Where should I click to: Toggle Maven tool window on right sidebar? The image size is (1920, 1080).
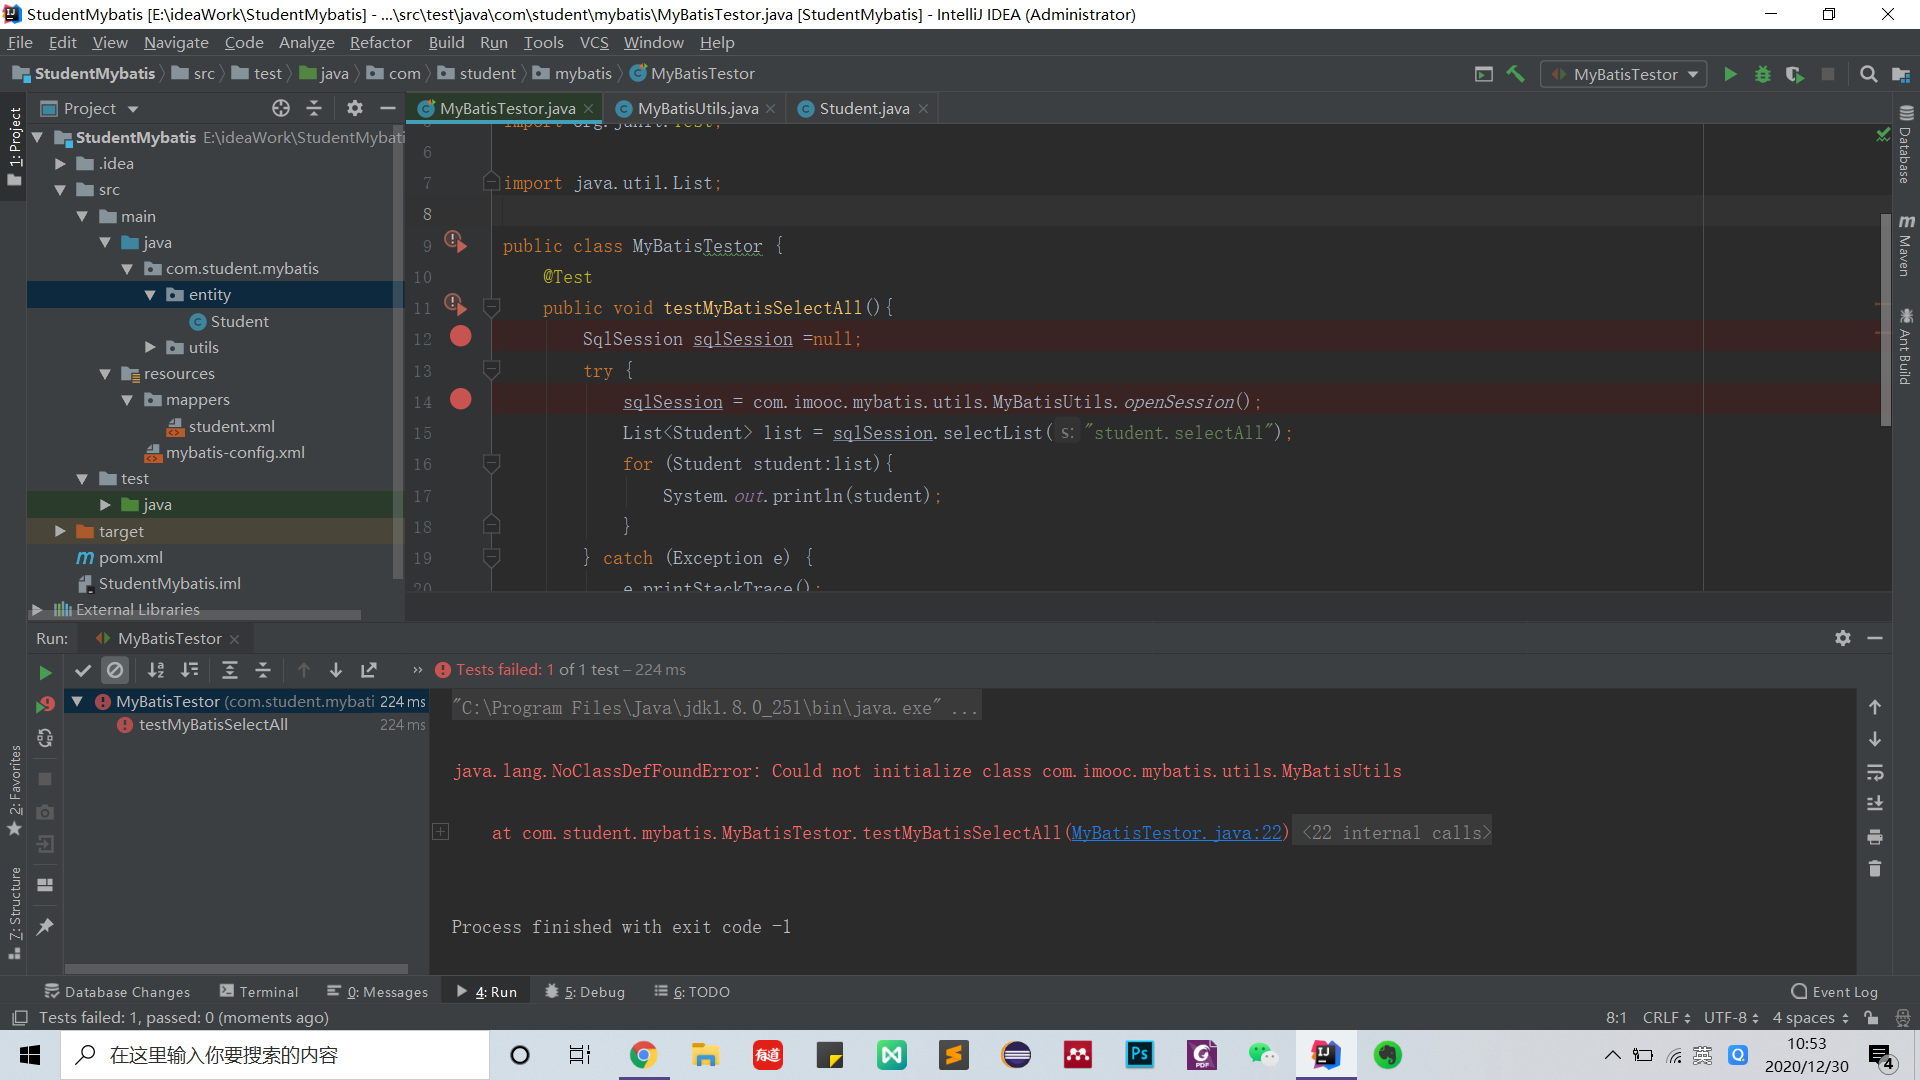pyautogui.click(x=1905, y=246)
